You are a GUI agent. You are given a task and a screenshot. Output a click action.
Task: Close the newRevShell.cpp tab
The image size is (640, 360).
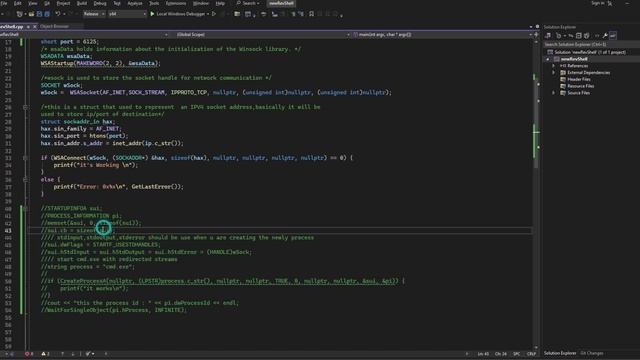point(35,26)
